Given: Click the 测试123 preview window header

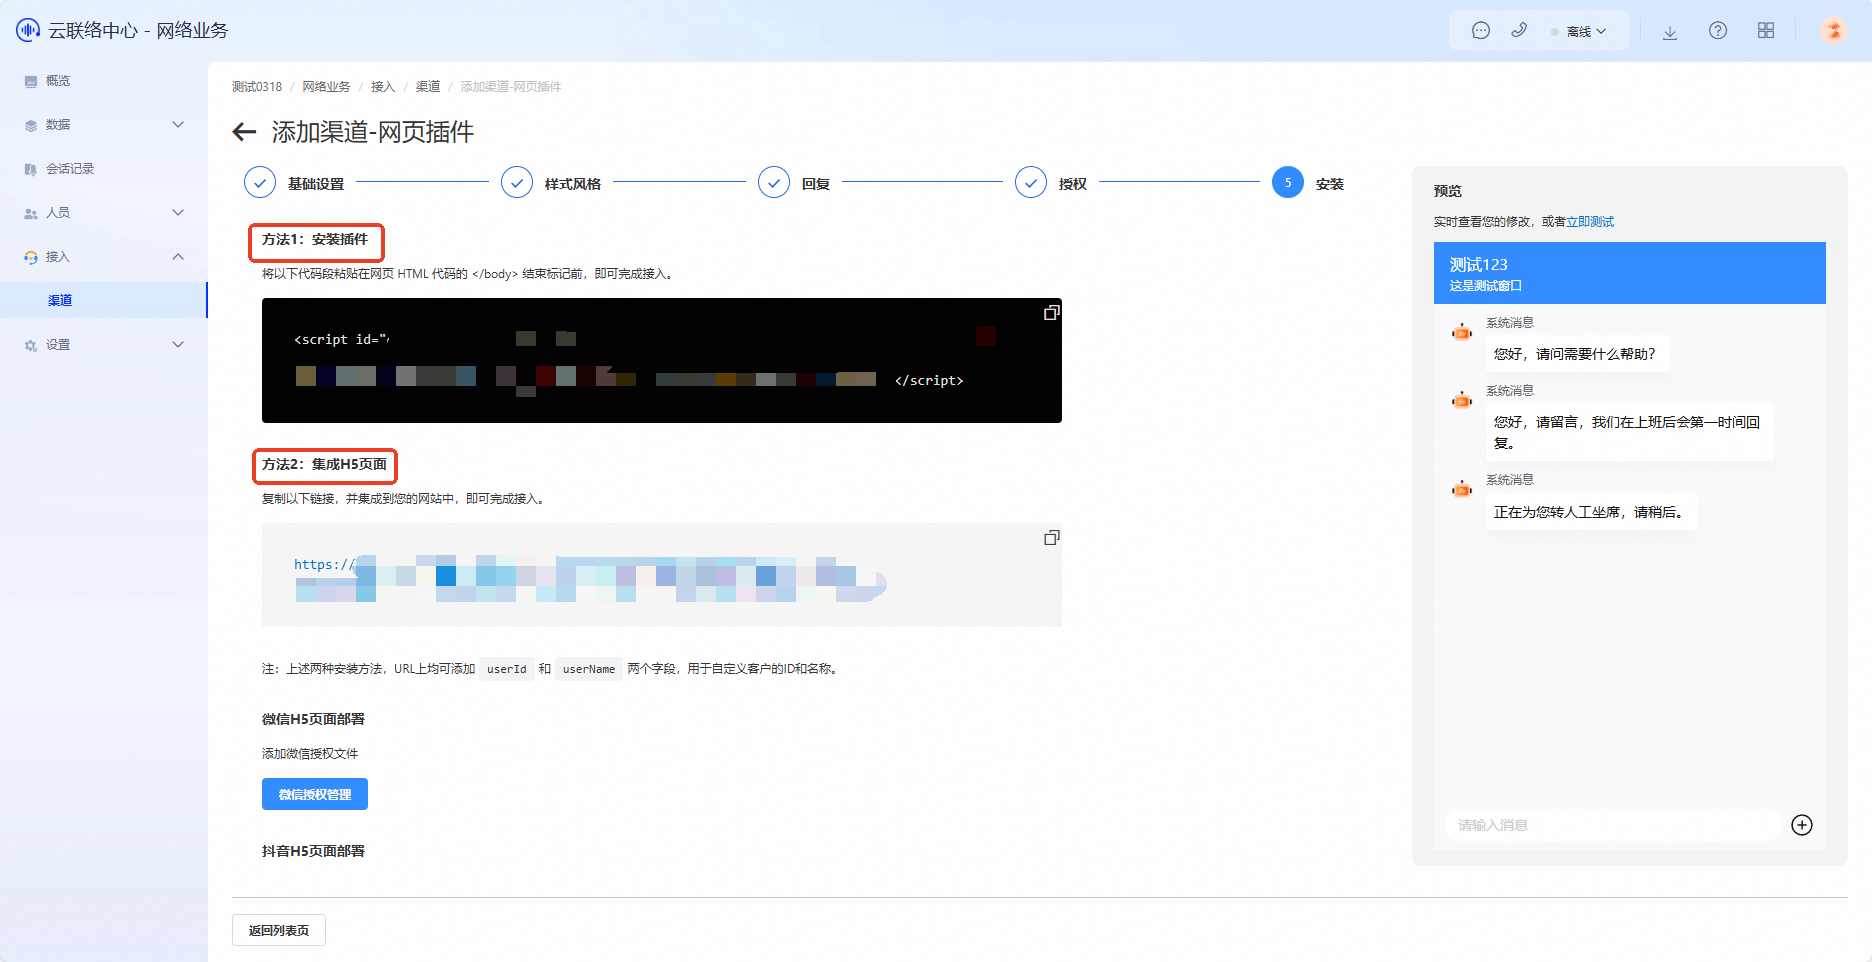Looking at the screenshot, I should 1630,273.
